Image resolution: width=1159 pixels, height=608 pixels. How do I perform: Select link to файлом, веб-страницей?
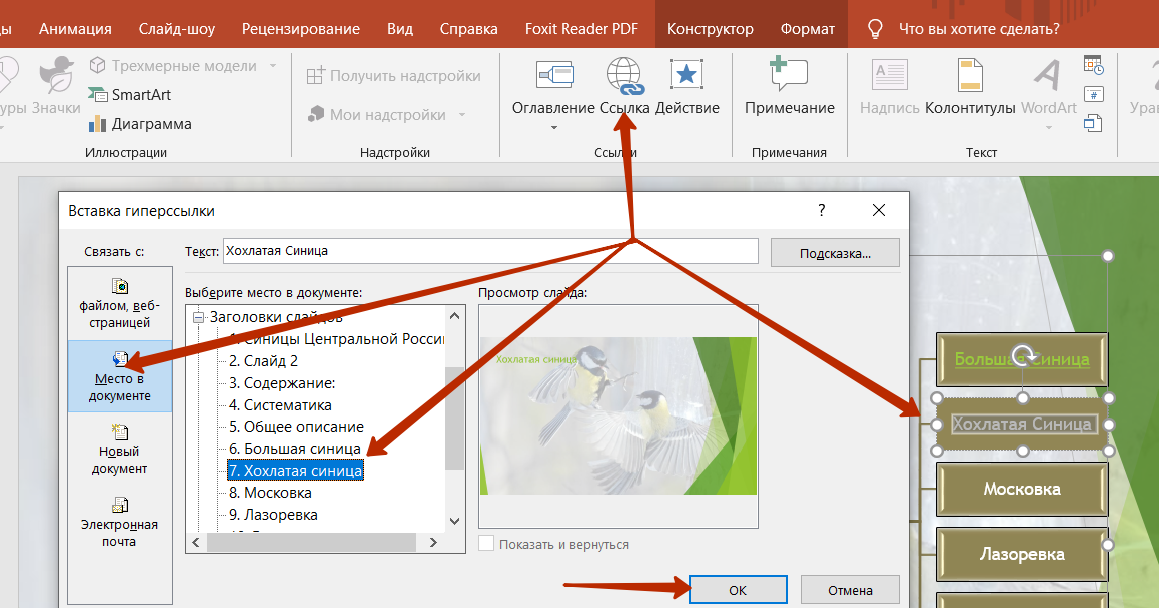coord(120,304)
